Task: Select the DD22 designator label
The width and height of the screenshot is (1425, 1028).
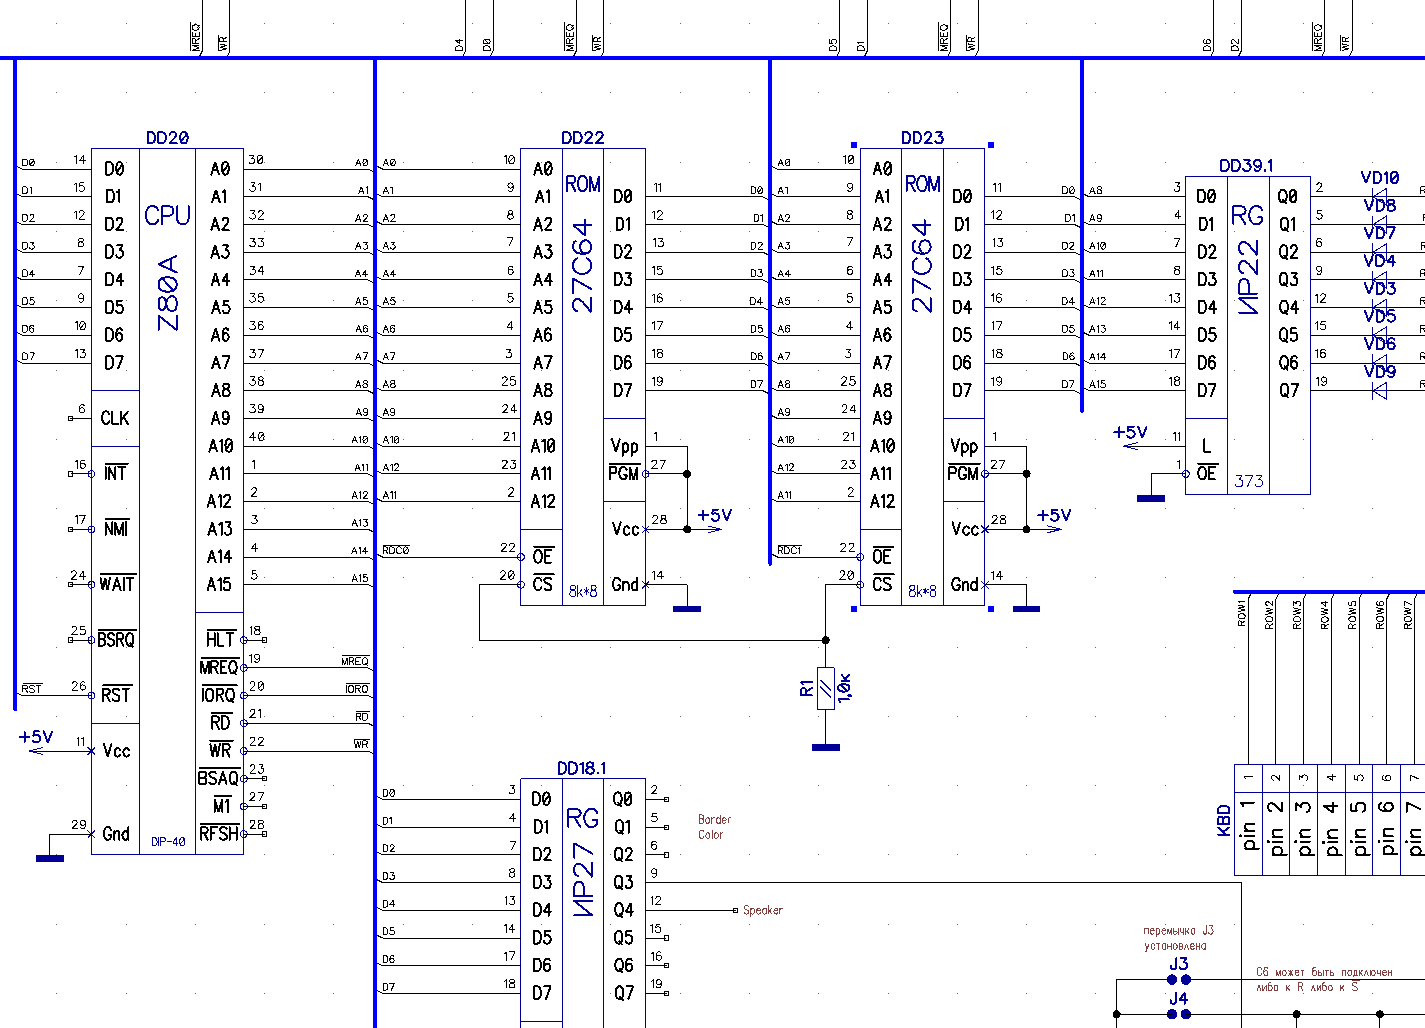Action: (583, 138)
